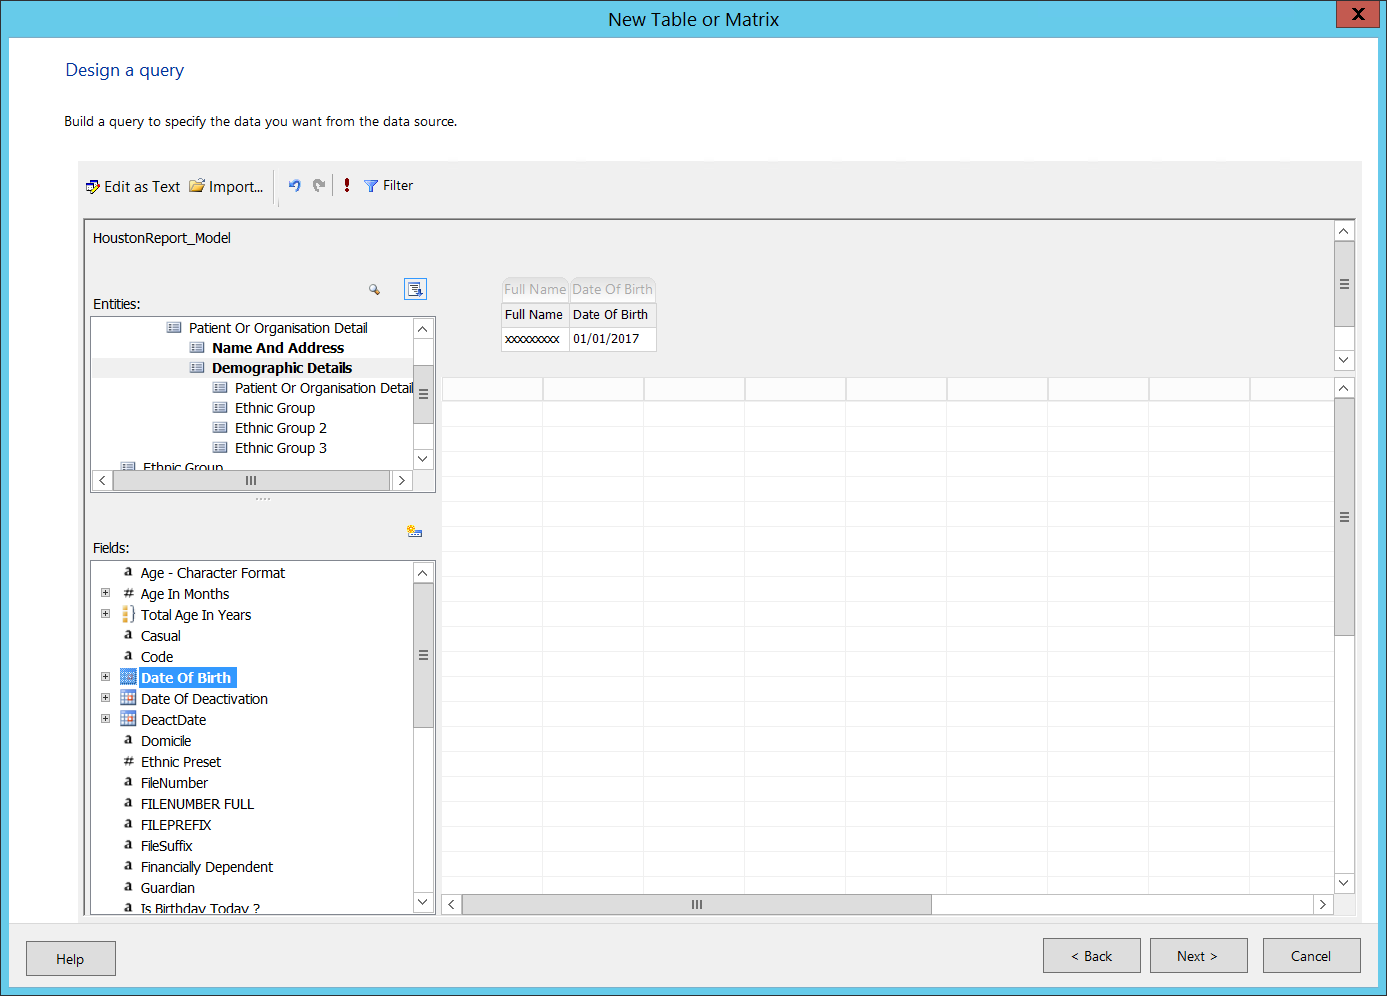Click the Help button
Viewport: 1387px width, 996px height.
(71, 959)
